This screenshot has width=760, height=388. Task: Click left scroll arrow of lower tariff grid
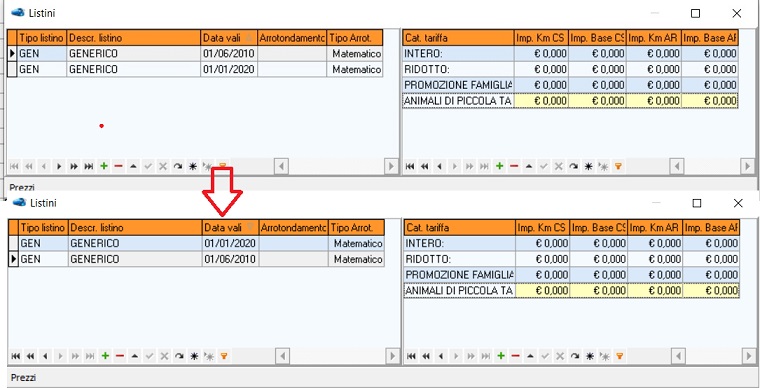(x=678, y=357)
